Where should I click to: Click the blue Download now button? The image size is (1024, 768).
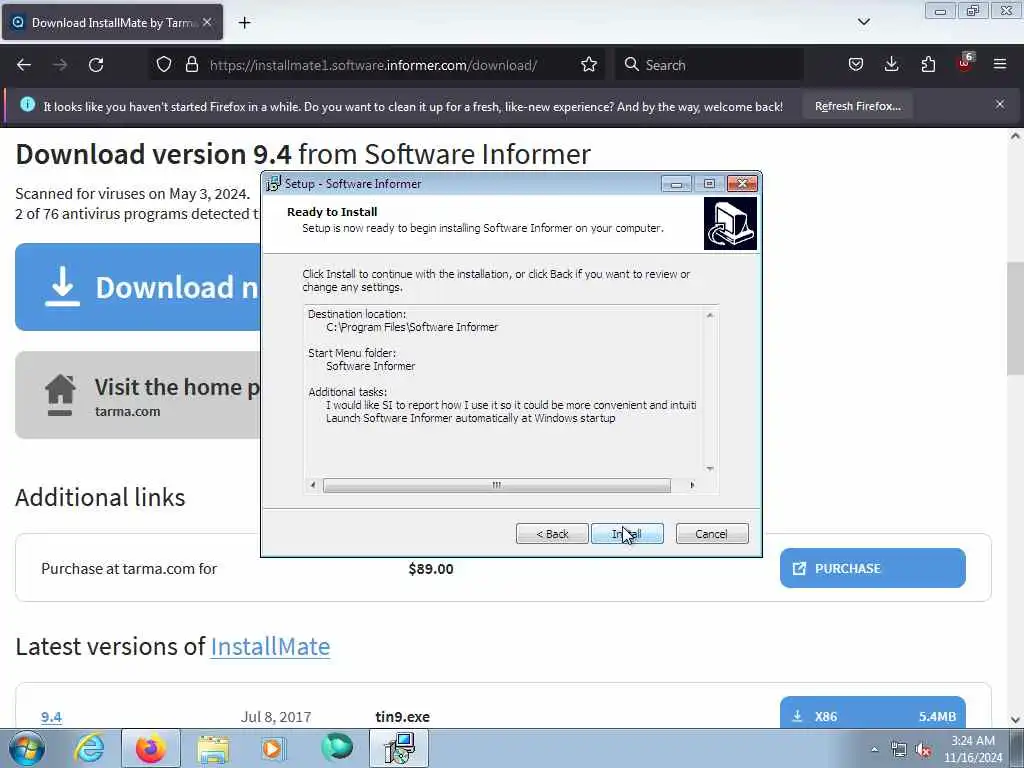(x=138, y=287)
